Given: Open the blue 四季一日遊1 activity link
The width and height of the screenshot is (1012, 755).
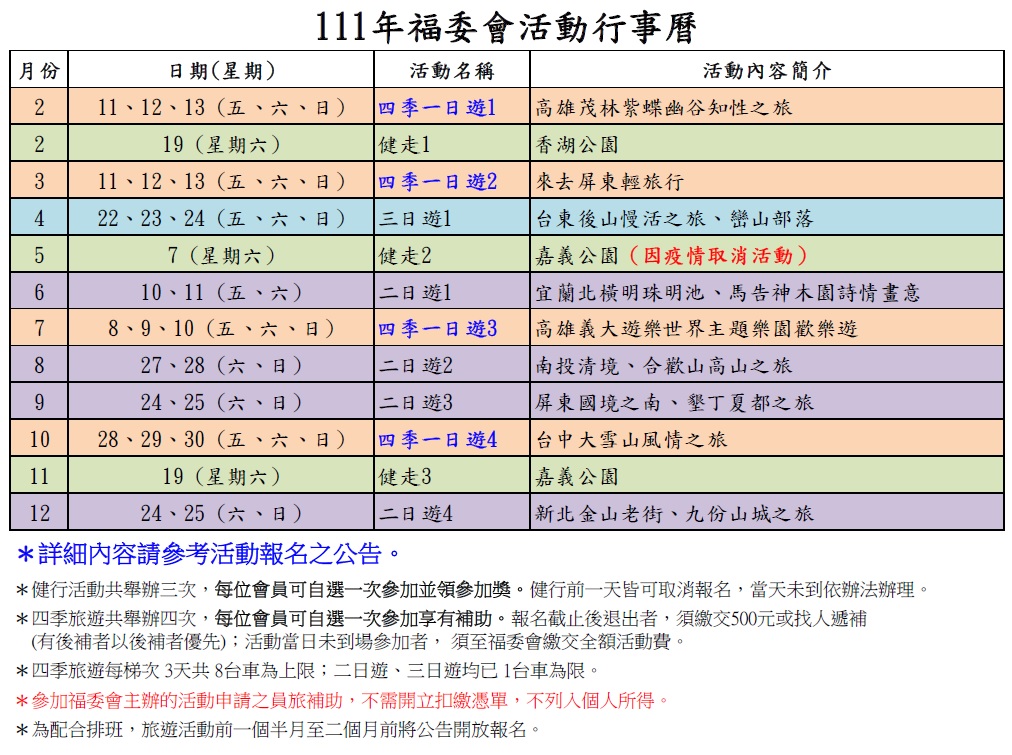Looking at the screenshot, I should click(x=437, y=108).
